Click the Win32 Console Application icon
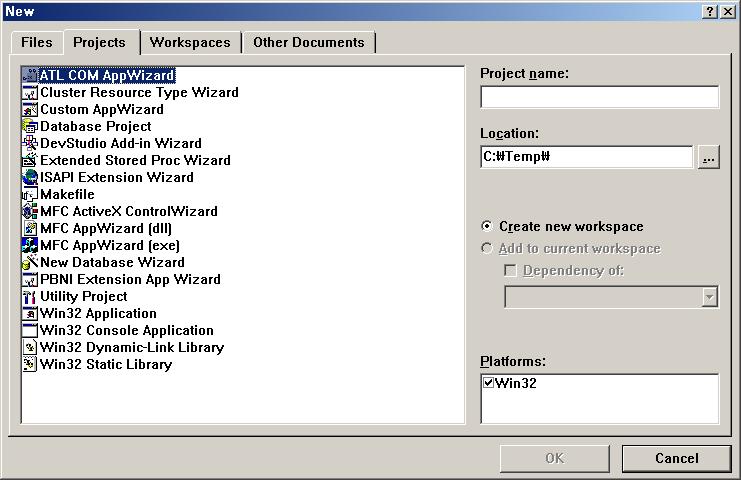 coord(30,330)
